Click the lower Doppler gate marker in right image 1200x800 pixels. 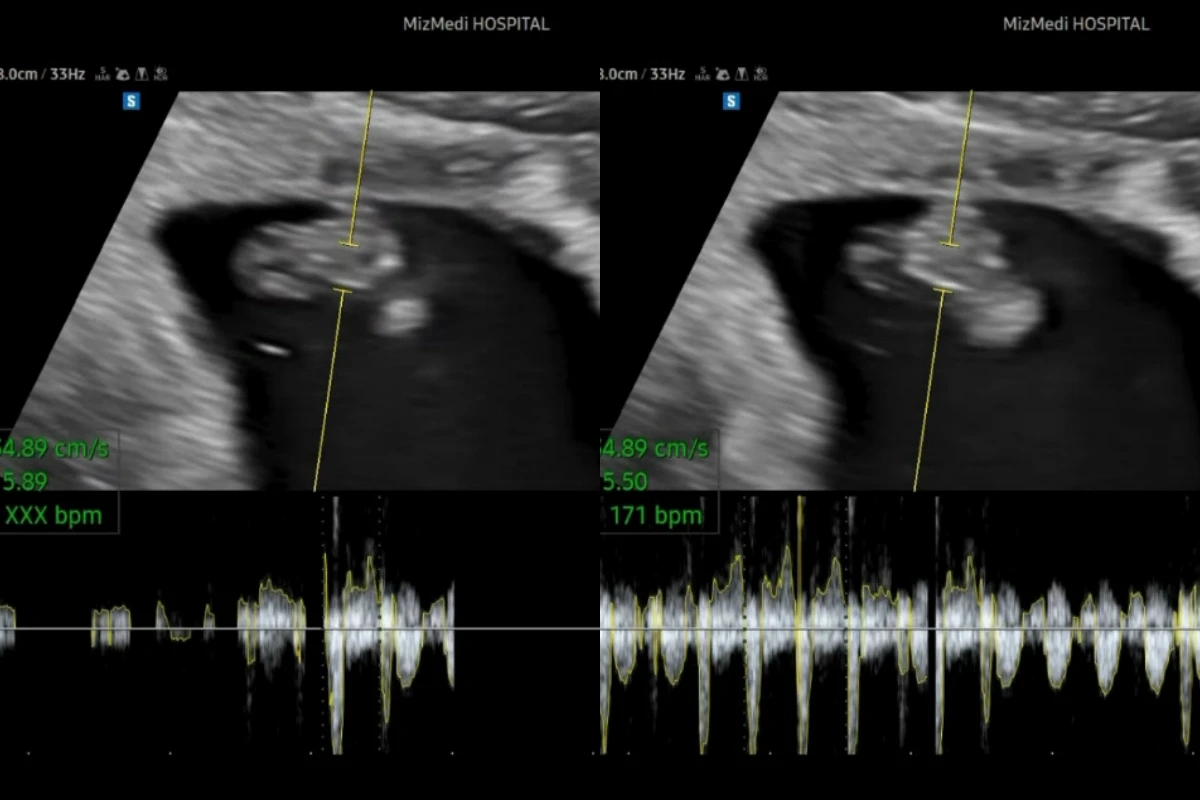point(941,291)
